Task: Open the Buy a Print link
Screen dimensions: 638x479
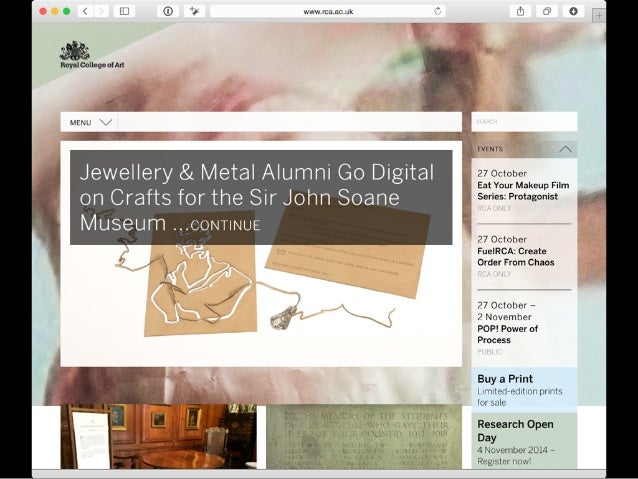Action: tap(505, 379)
